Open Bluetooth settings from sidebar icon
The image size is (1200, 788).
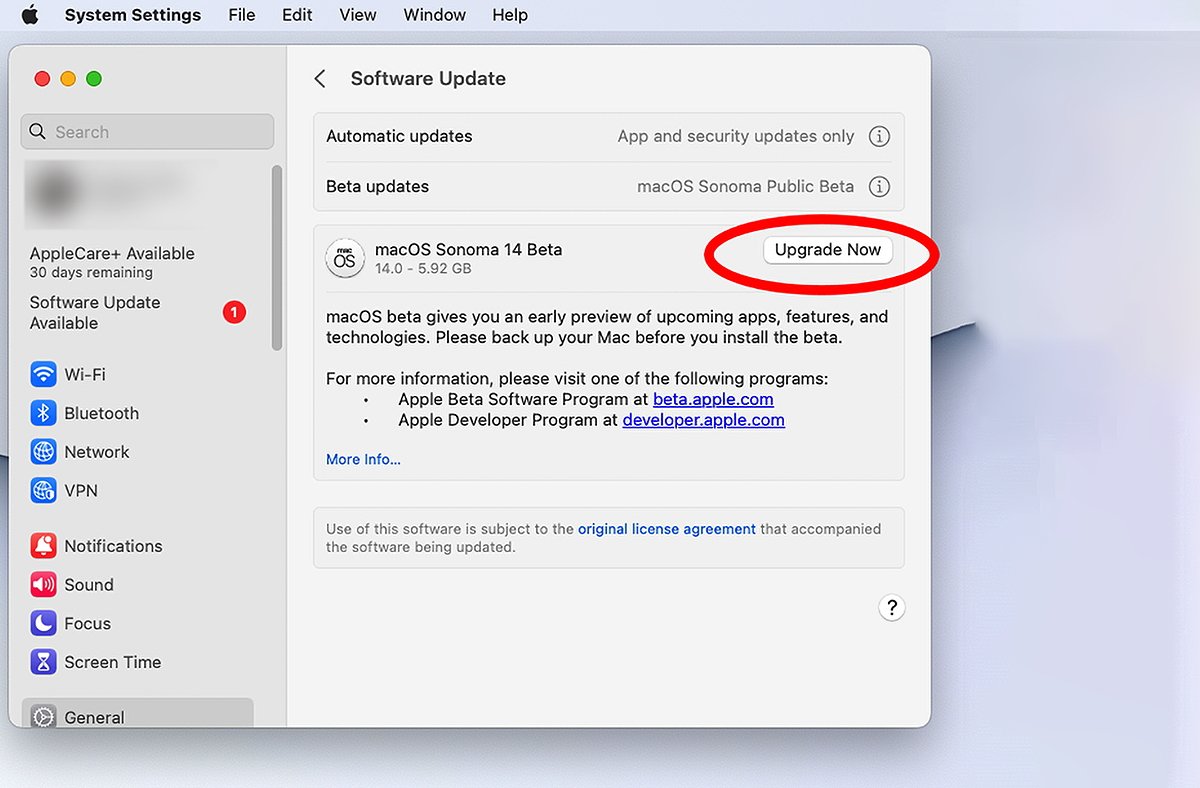click(x=43, y=413)
